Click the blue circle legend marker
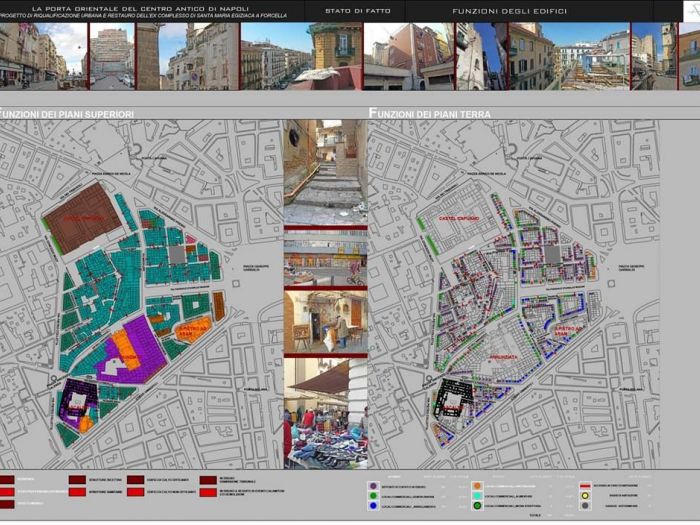700x525 pixels. point(373,506)
